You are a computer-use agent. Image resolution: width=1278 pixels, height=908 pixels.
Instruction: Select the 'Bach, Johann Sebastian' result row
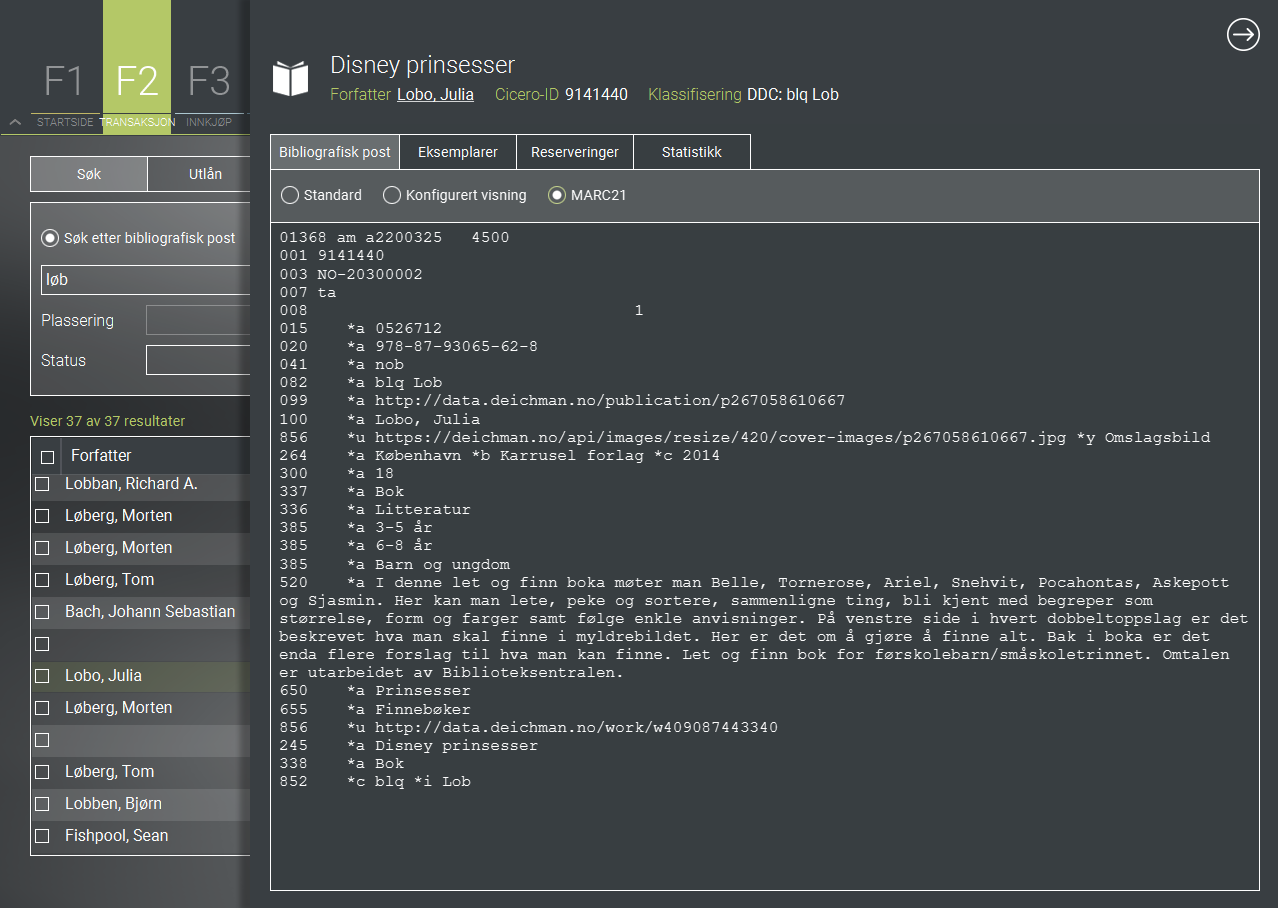(x=140, y=612)
